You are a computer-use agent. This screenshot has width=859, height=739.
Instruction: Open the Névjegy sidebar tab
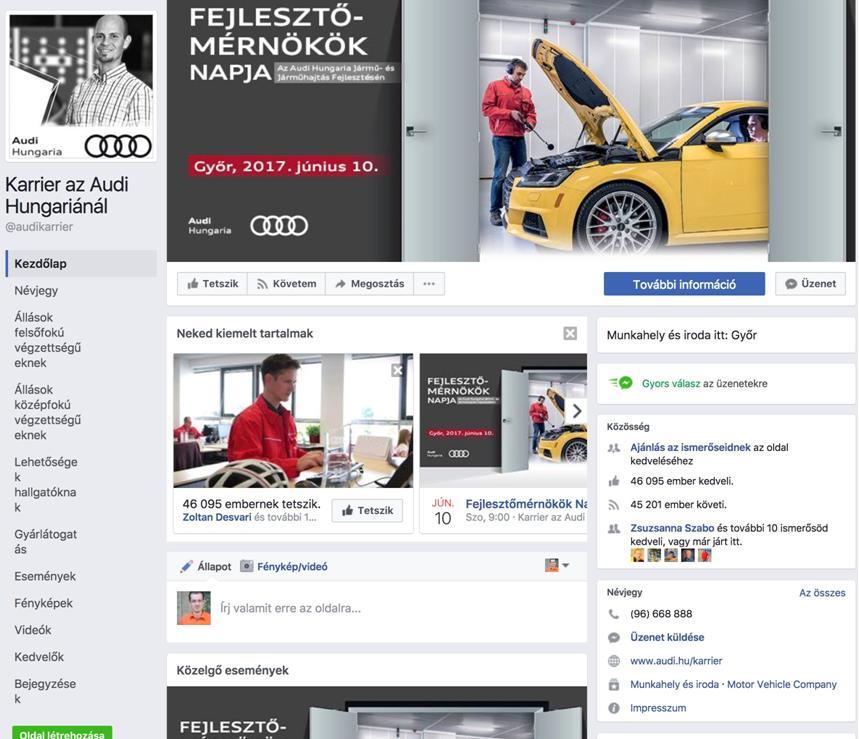tap(36, 290)
